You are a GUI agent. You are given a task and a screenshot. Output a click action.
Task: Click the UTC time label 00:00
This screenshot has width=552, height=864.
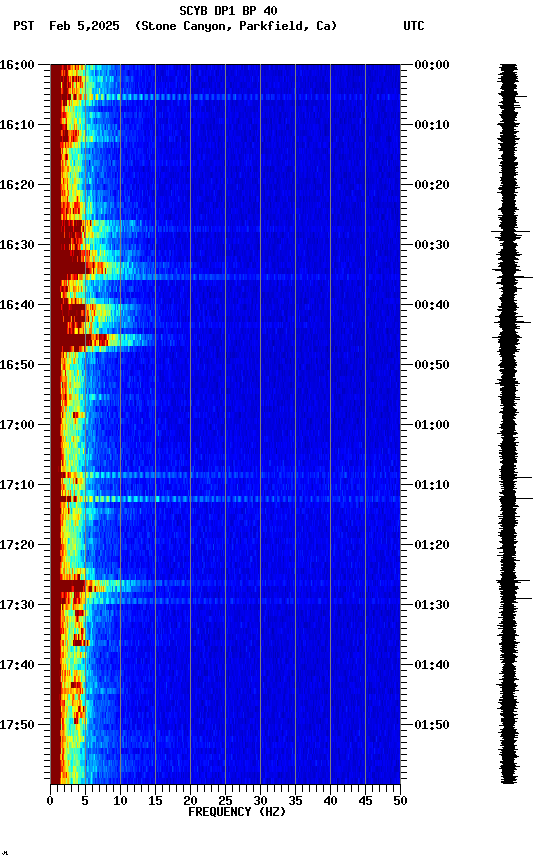tap(432, 65)
